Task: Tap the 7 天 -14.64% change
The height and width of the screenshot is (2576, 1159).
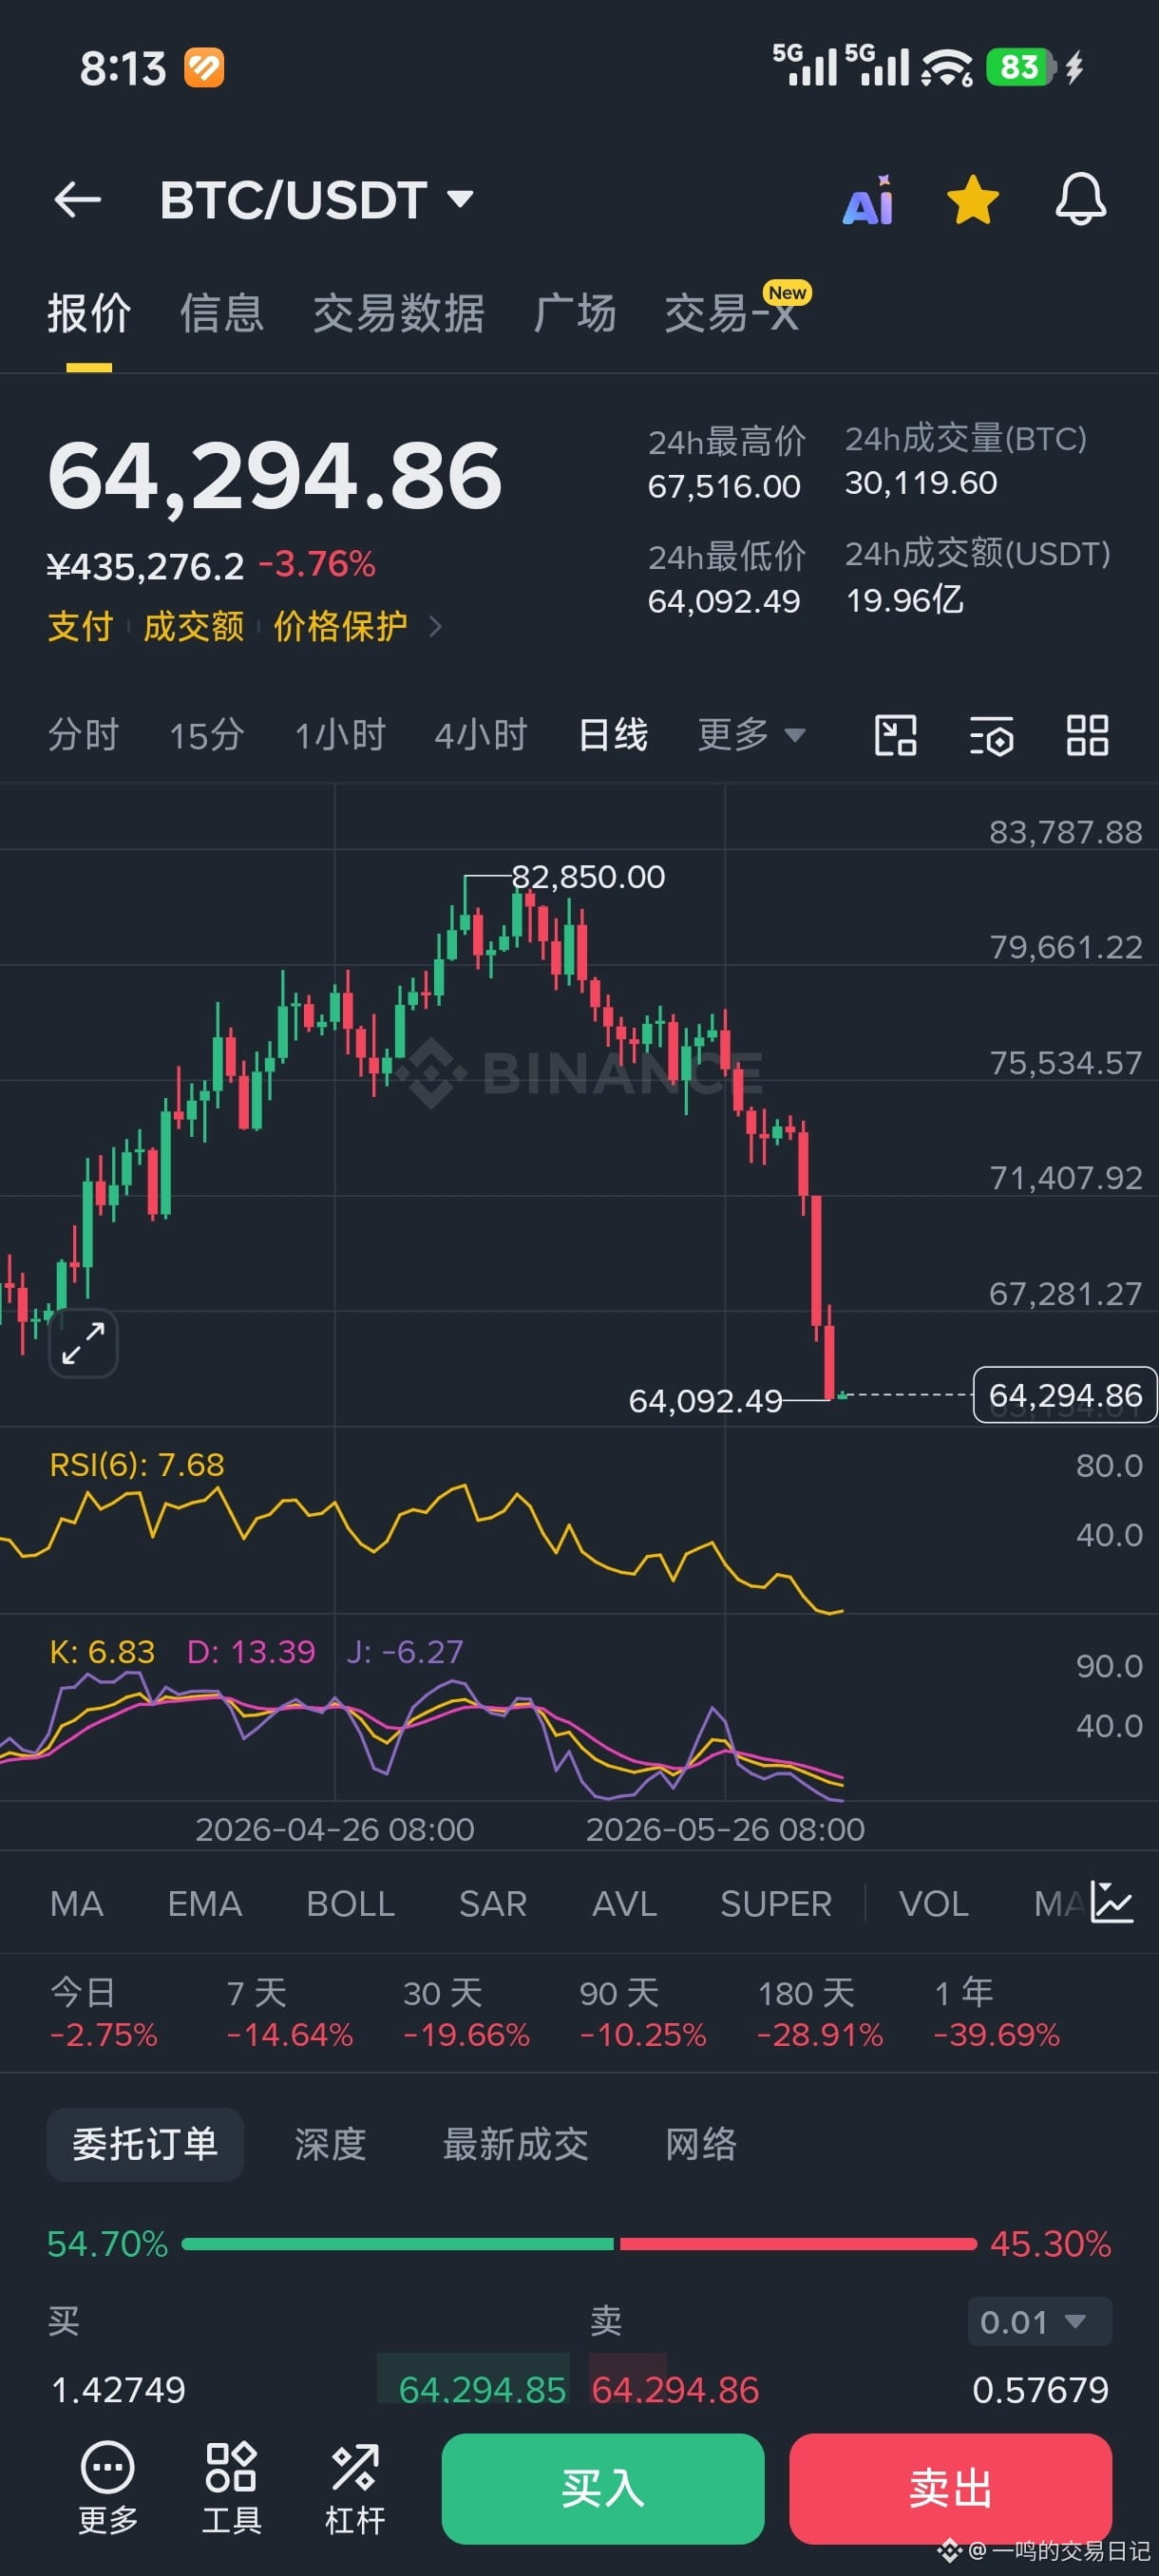Action: coord(290,2013)
